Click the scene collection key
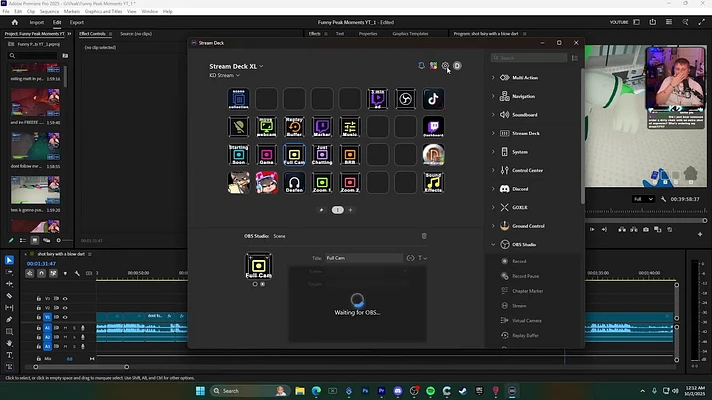Screen dimensions: 712x400 pyautogui.click(x=239, y=99)
